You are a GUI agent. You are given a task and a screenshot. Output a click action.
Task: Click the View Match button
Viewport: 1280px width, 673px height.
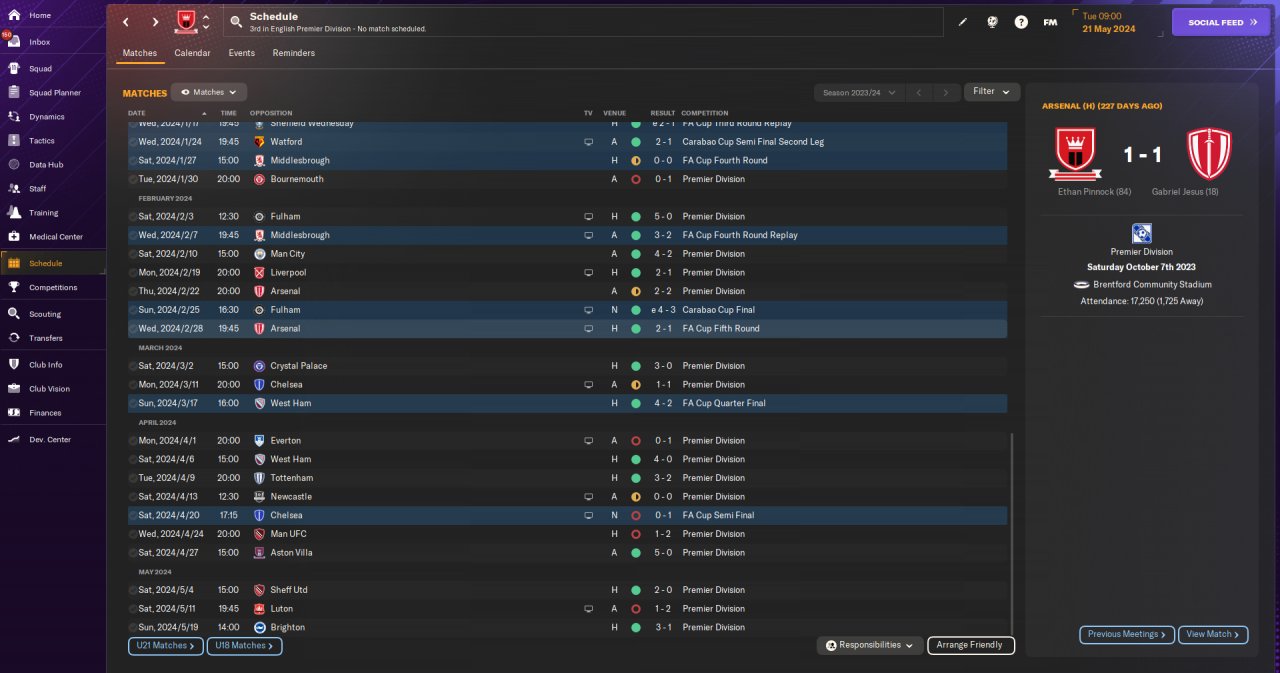click(x=1214, y=634)
